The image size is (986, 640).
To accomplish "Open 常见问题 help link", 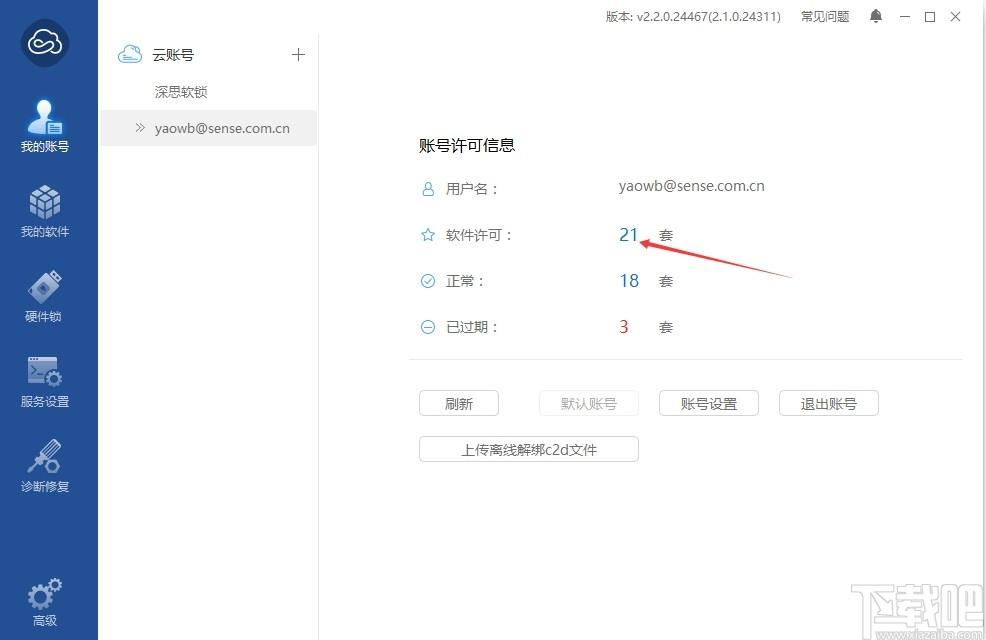I will 824,16.
